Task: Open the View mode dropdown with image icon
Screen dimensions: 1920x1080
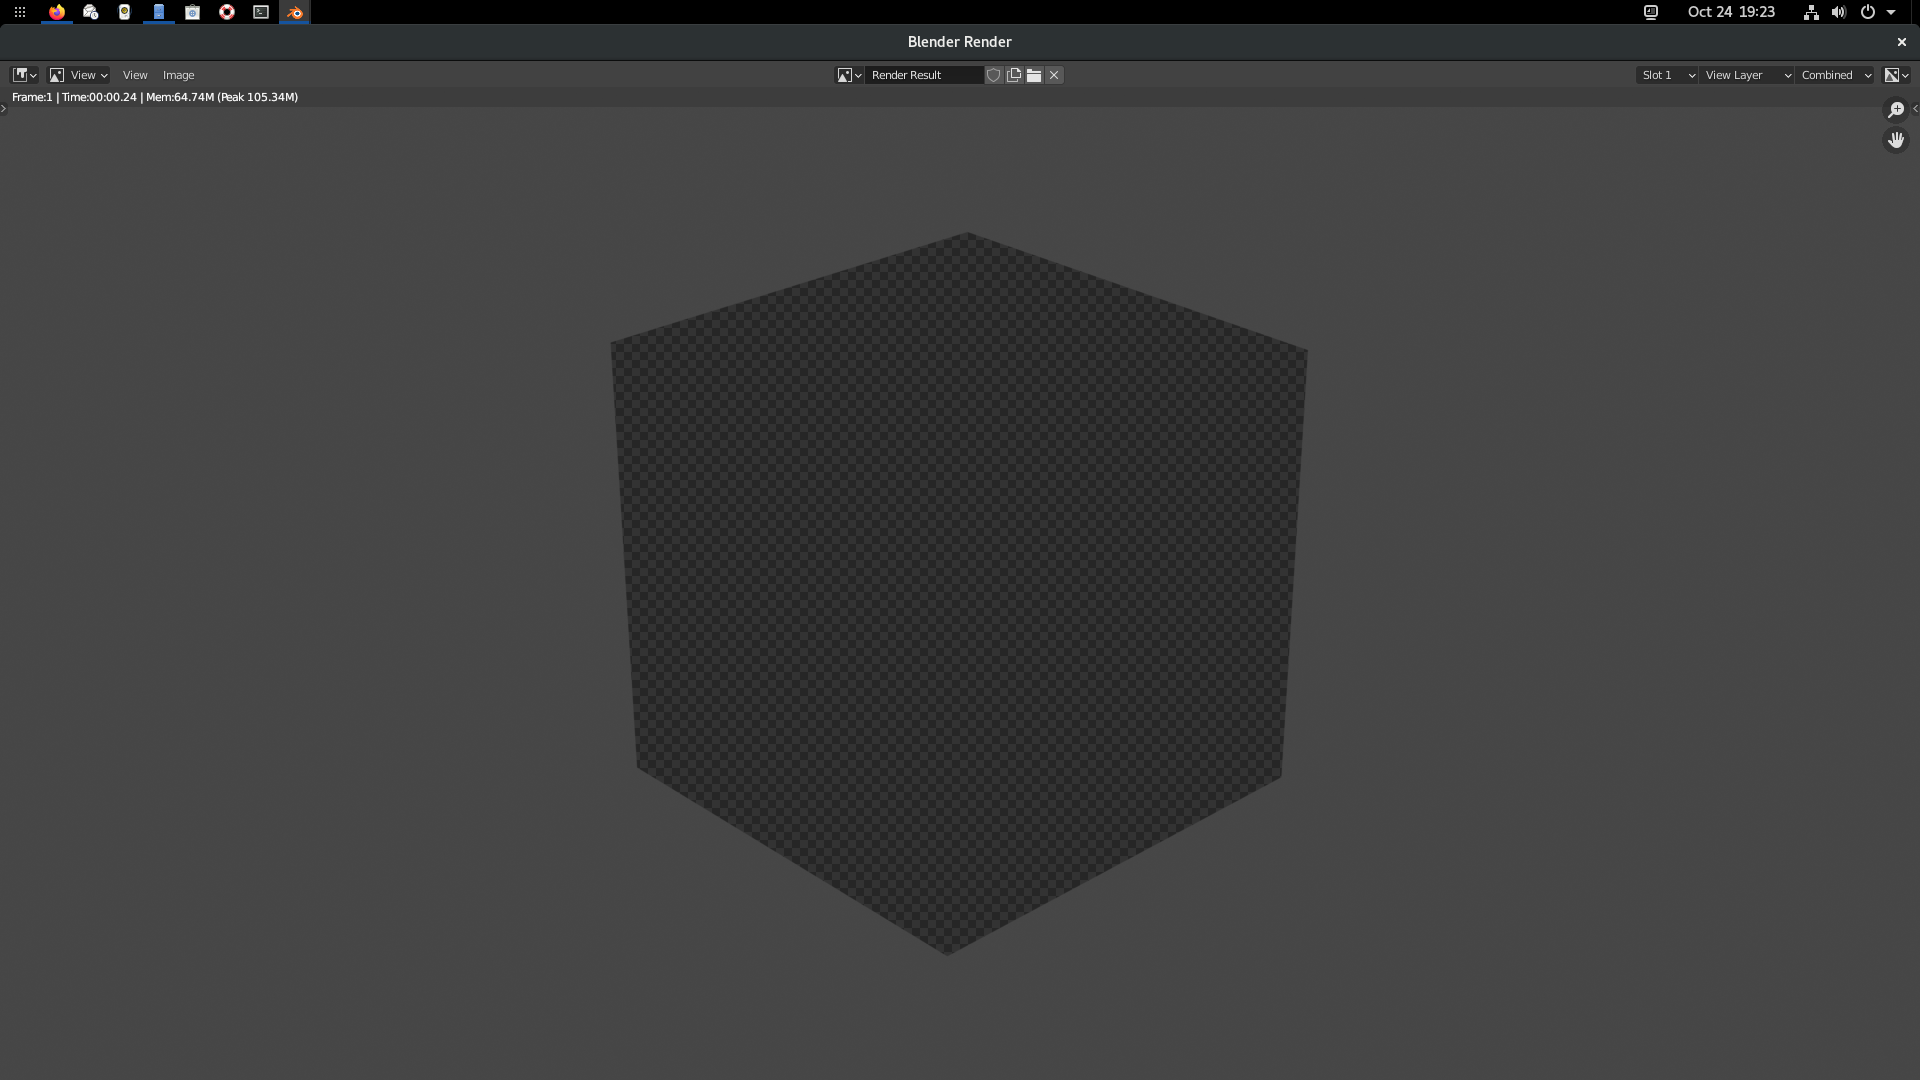Action: (x=79, y=75)
